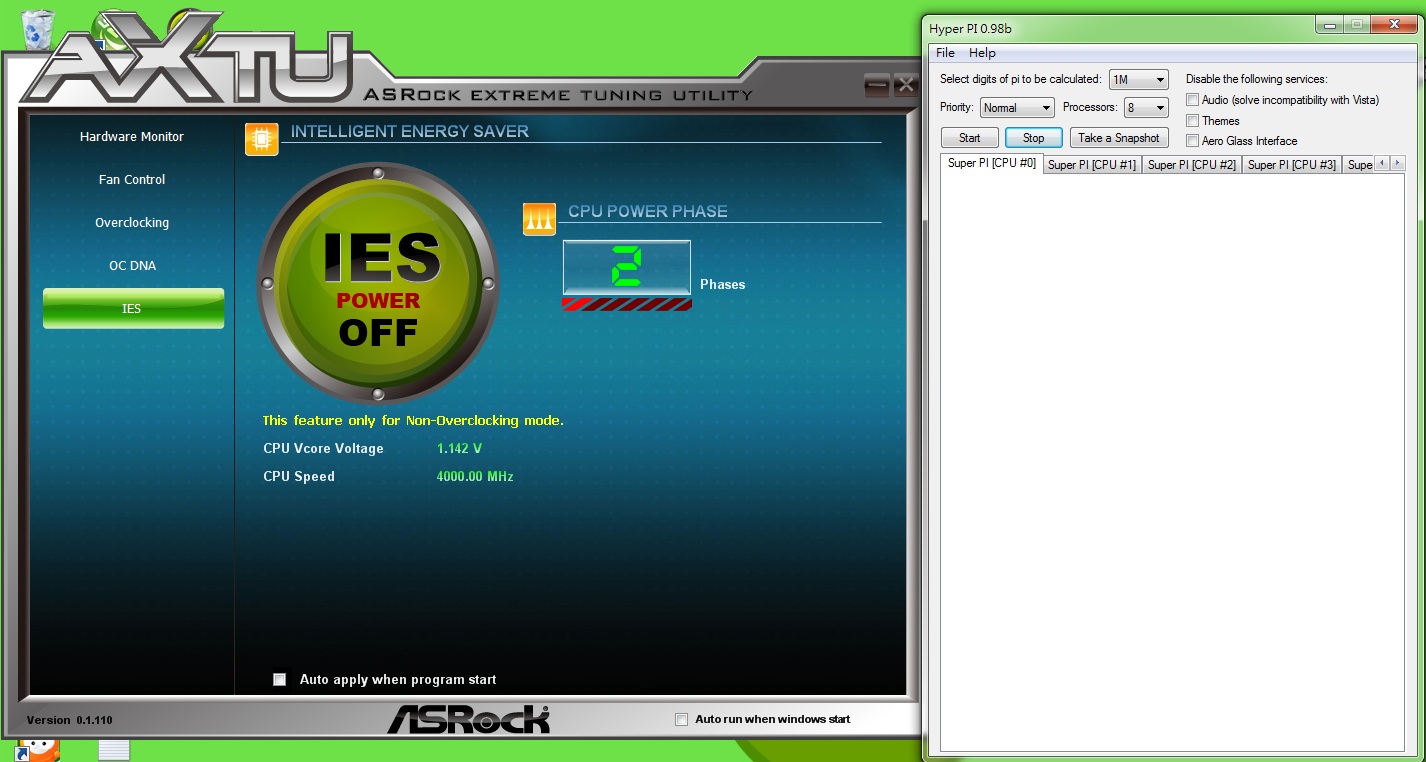Enable Auto run when windows start
Image resolution: width=1426 pixels, height=762 pixels.
[x=682, y=719]
